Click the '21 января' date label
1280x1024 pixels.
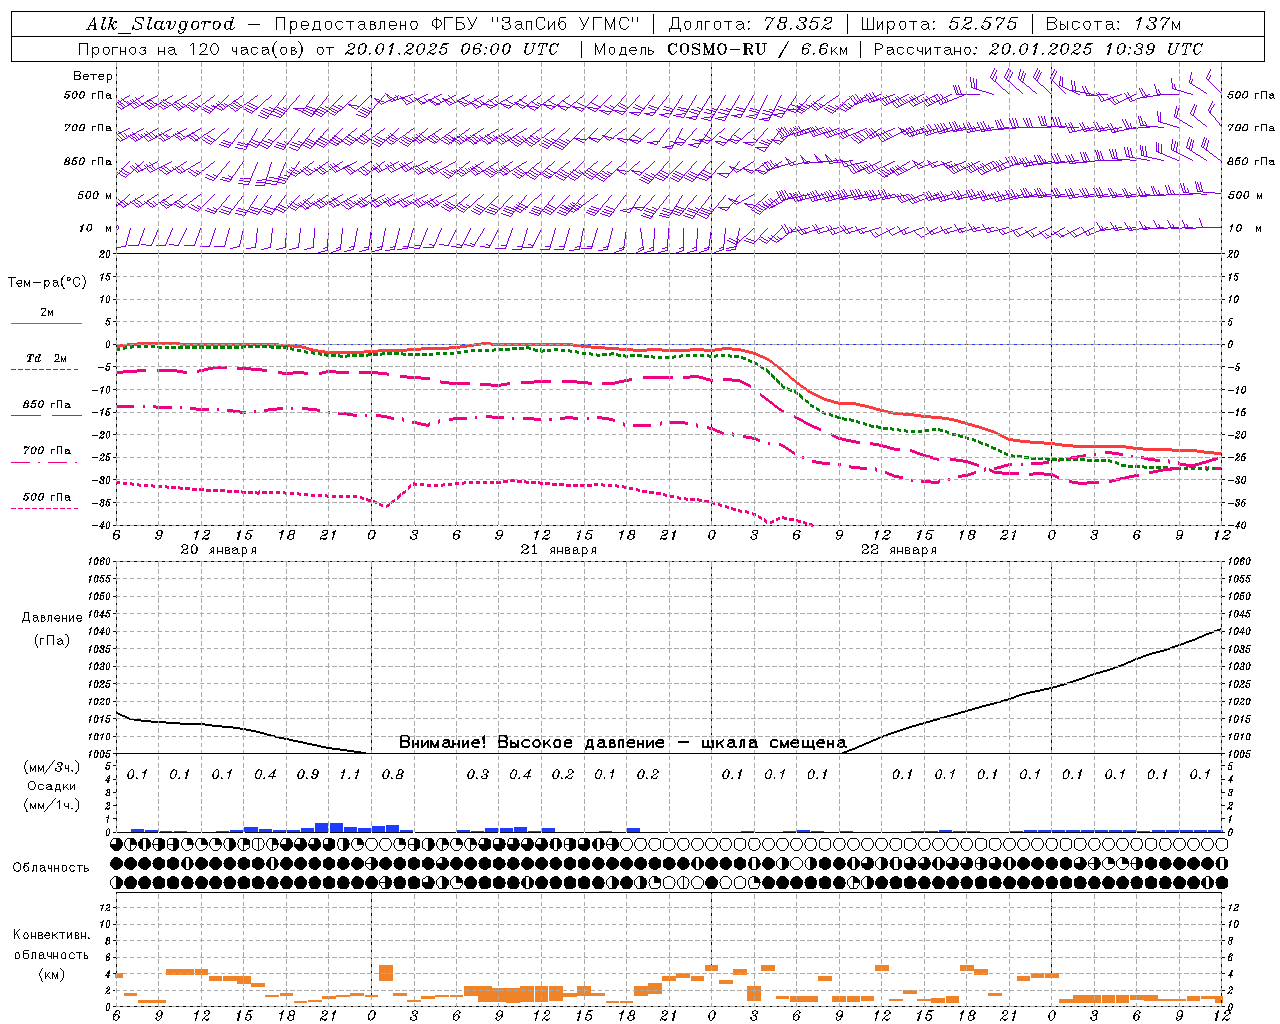(558, 550)
